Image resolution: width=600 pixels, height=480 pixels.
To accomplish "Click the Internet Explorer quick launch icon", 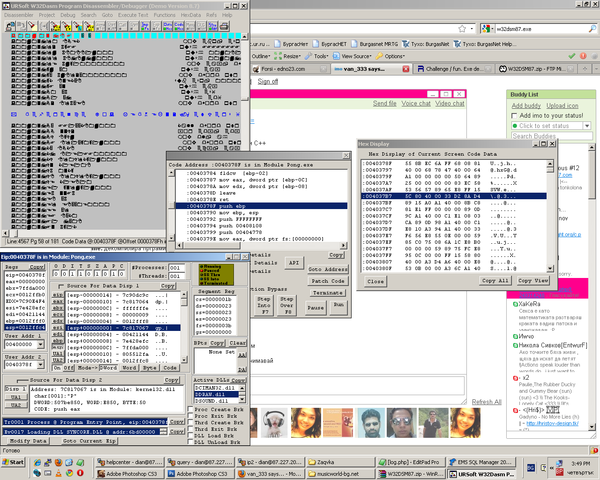I will point(37,462).
